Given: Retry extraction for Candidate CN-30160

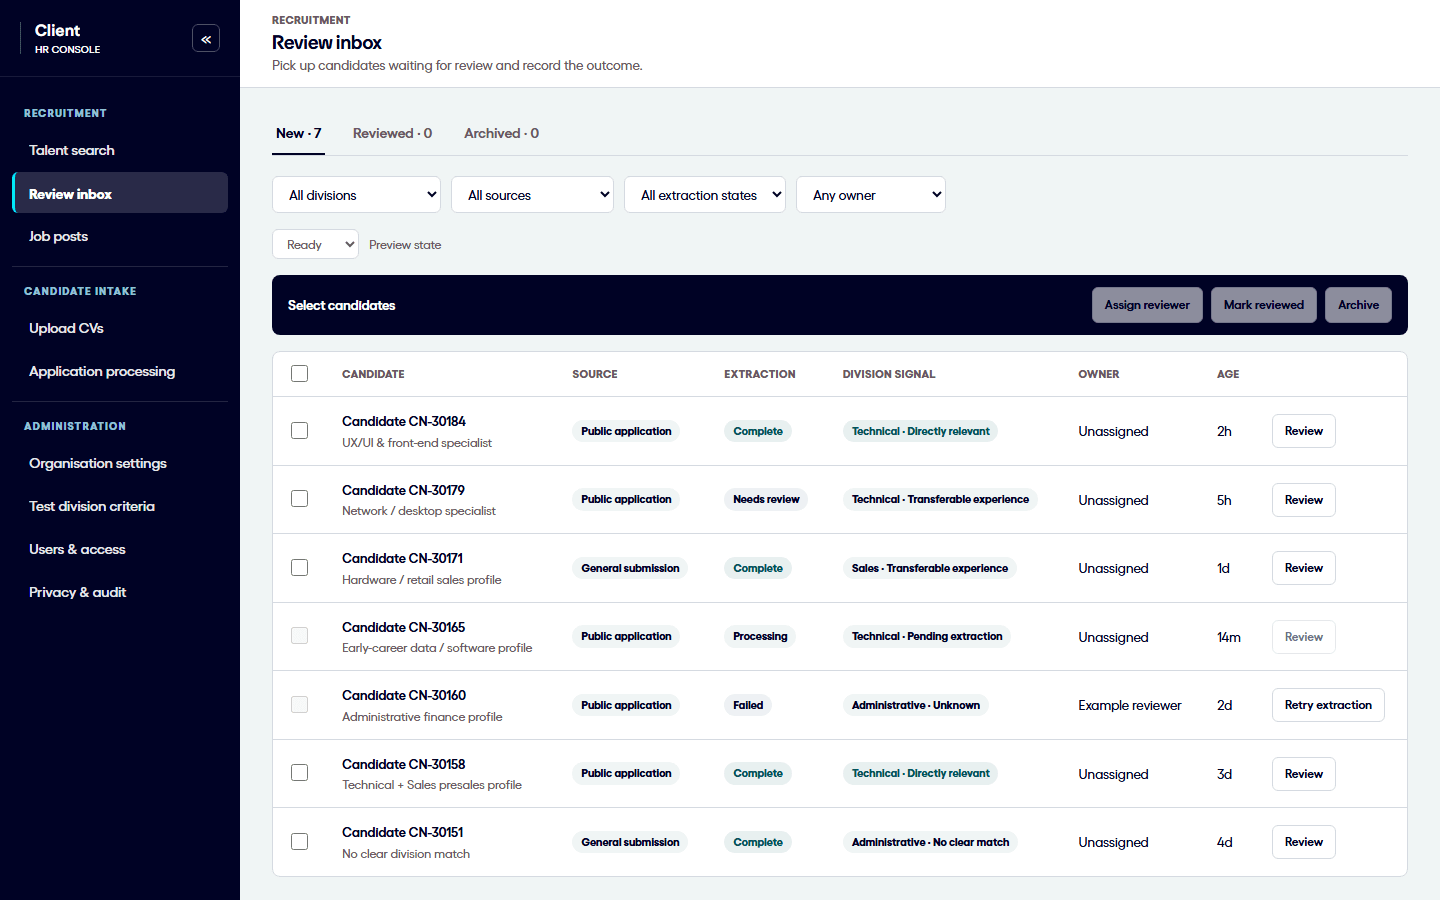Looking at the screenshot, I should (x=1328, y=705).
